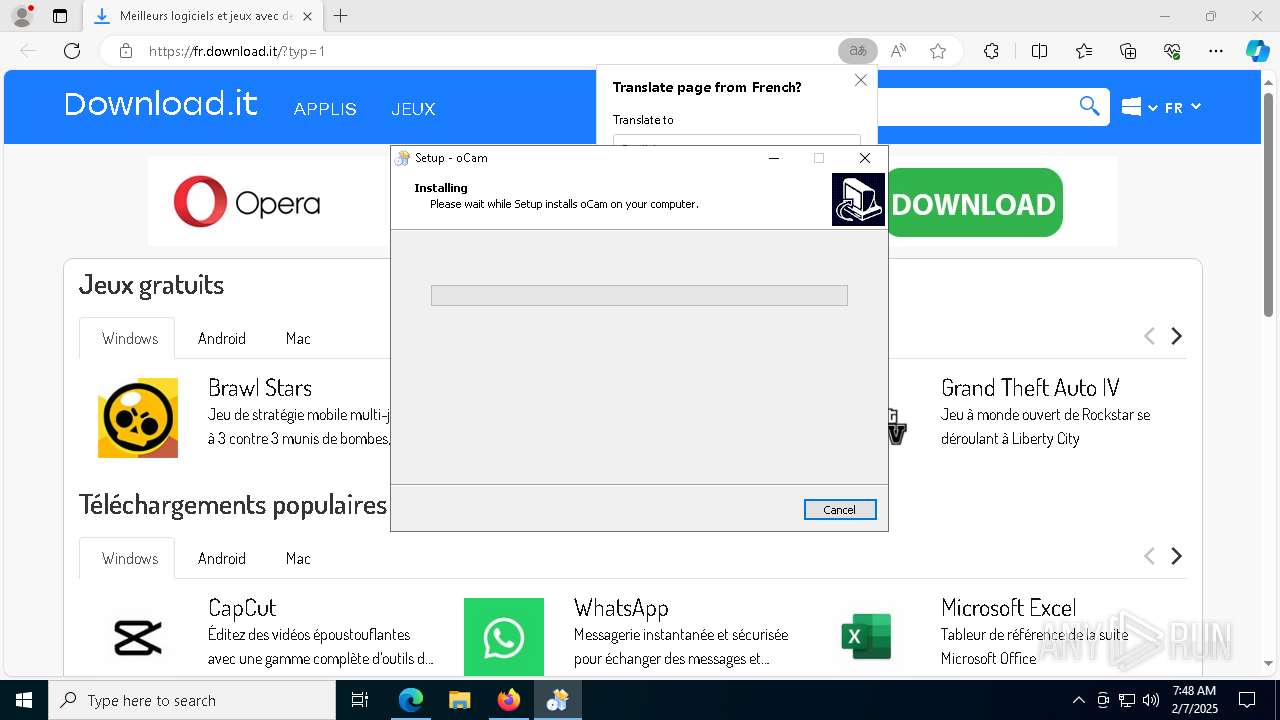
Task: Open the Microsoft Excel app icon
Action: pos(866,637)
